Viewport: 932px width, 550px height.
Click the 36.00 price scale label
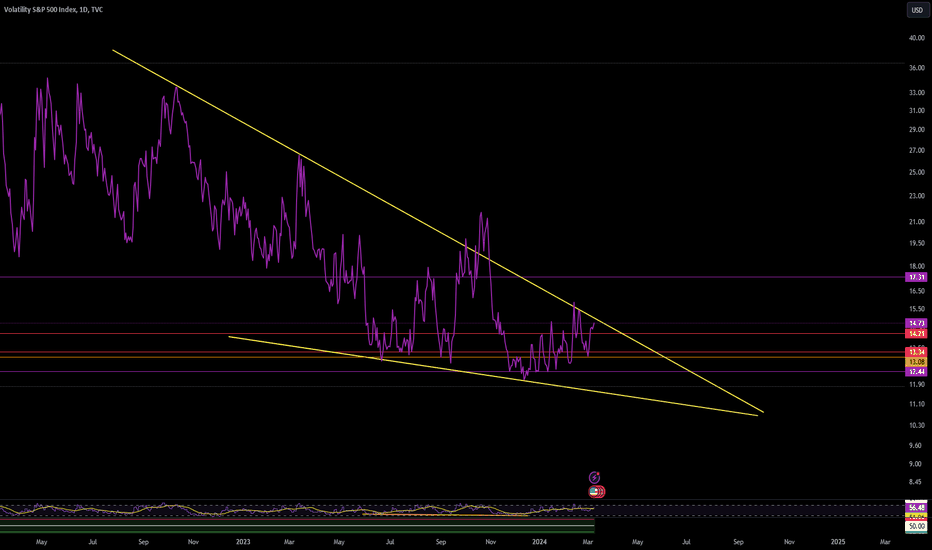coord(916,68)
